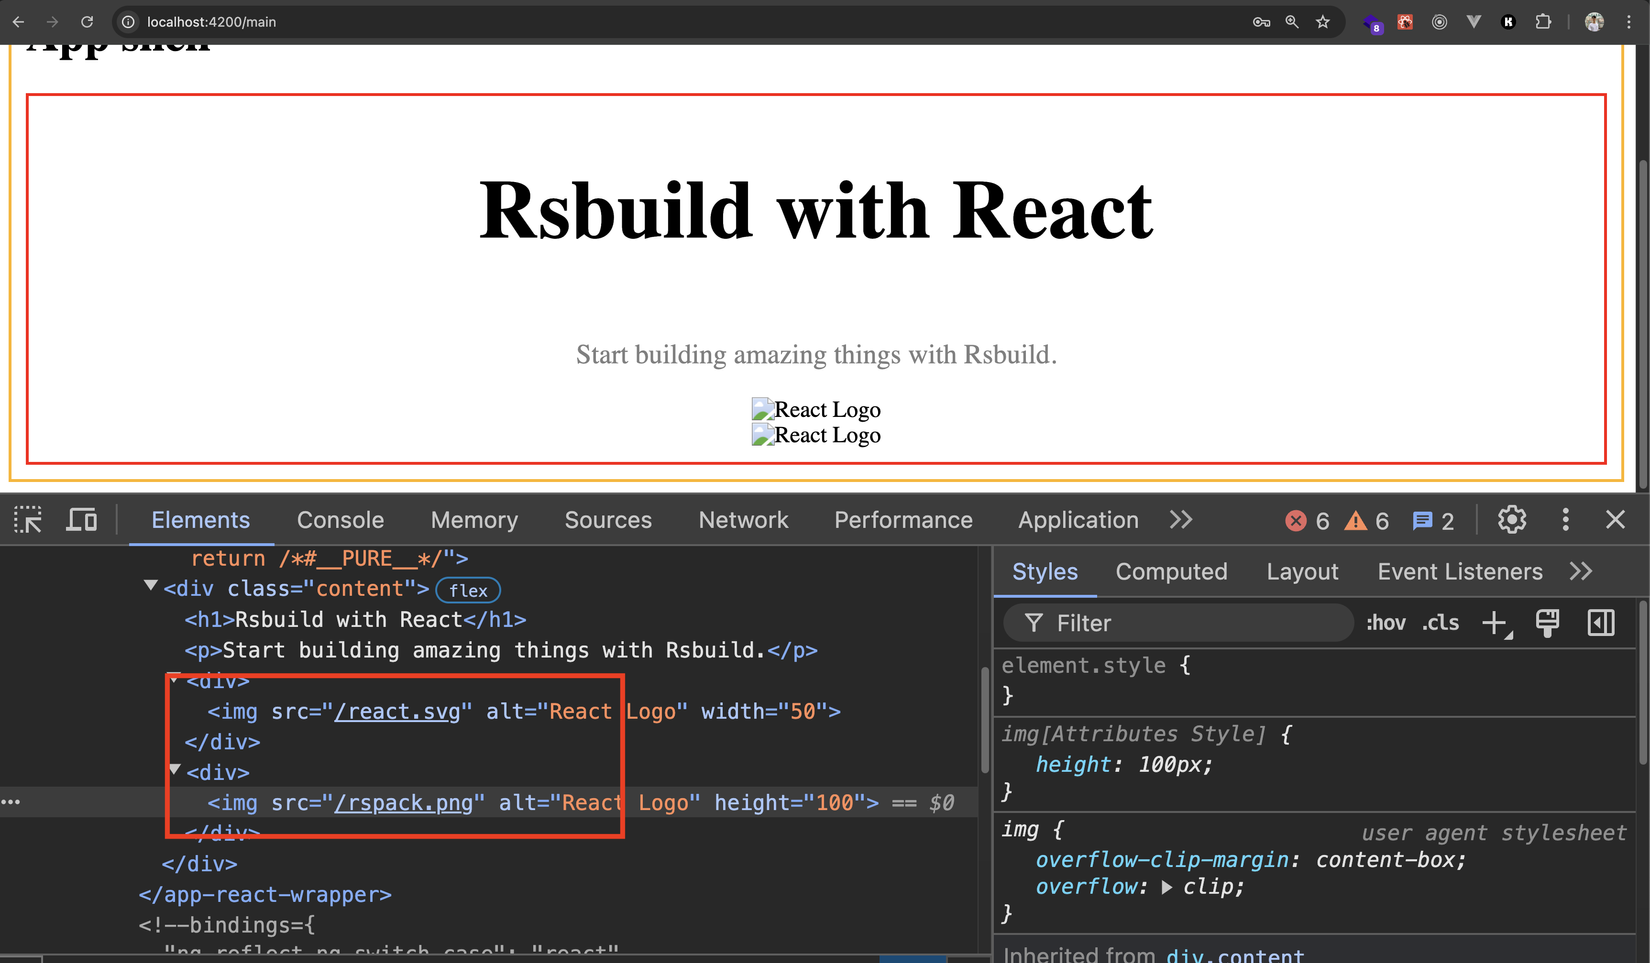Click the Elements tree scrollbar thumb
Screen dimensions: 1650x963
coord(984,721)
